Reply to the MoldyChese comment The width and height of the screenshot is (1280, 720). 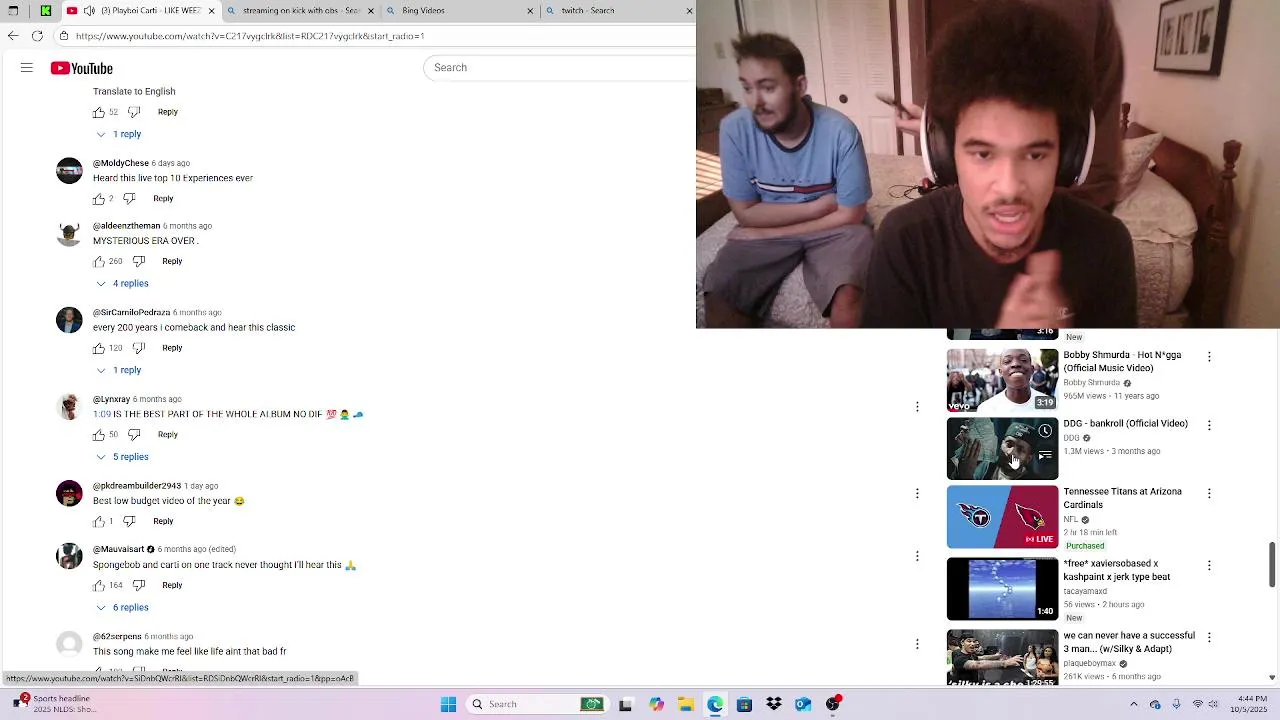tap(163, 199)
